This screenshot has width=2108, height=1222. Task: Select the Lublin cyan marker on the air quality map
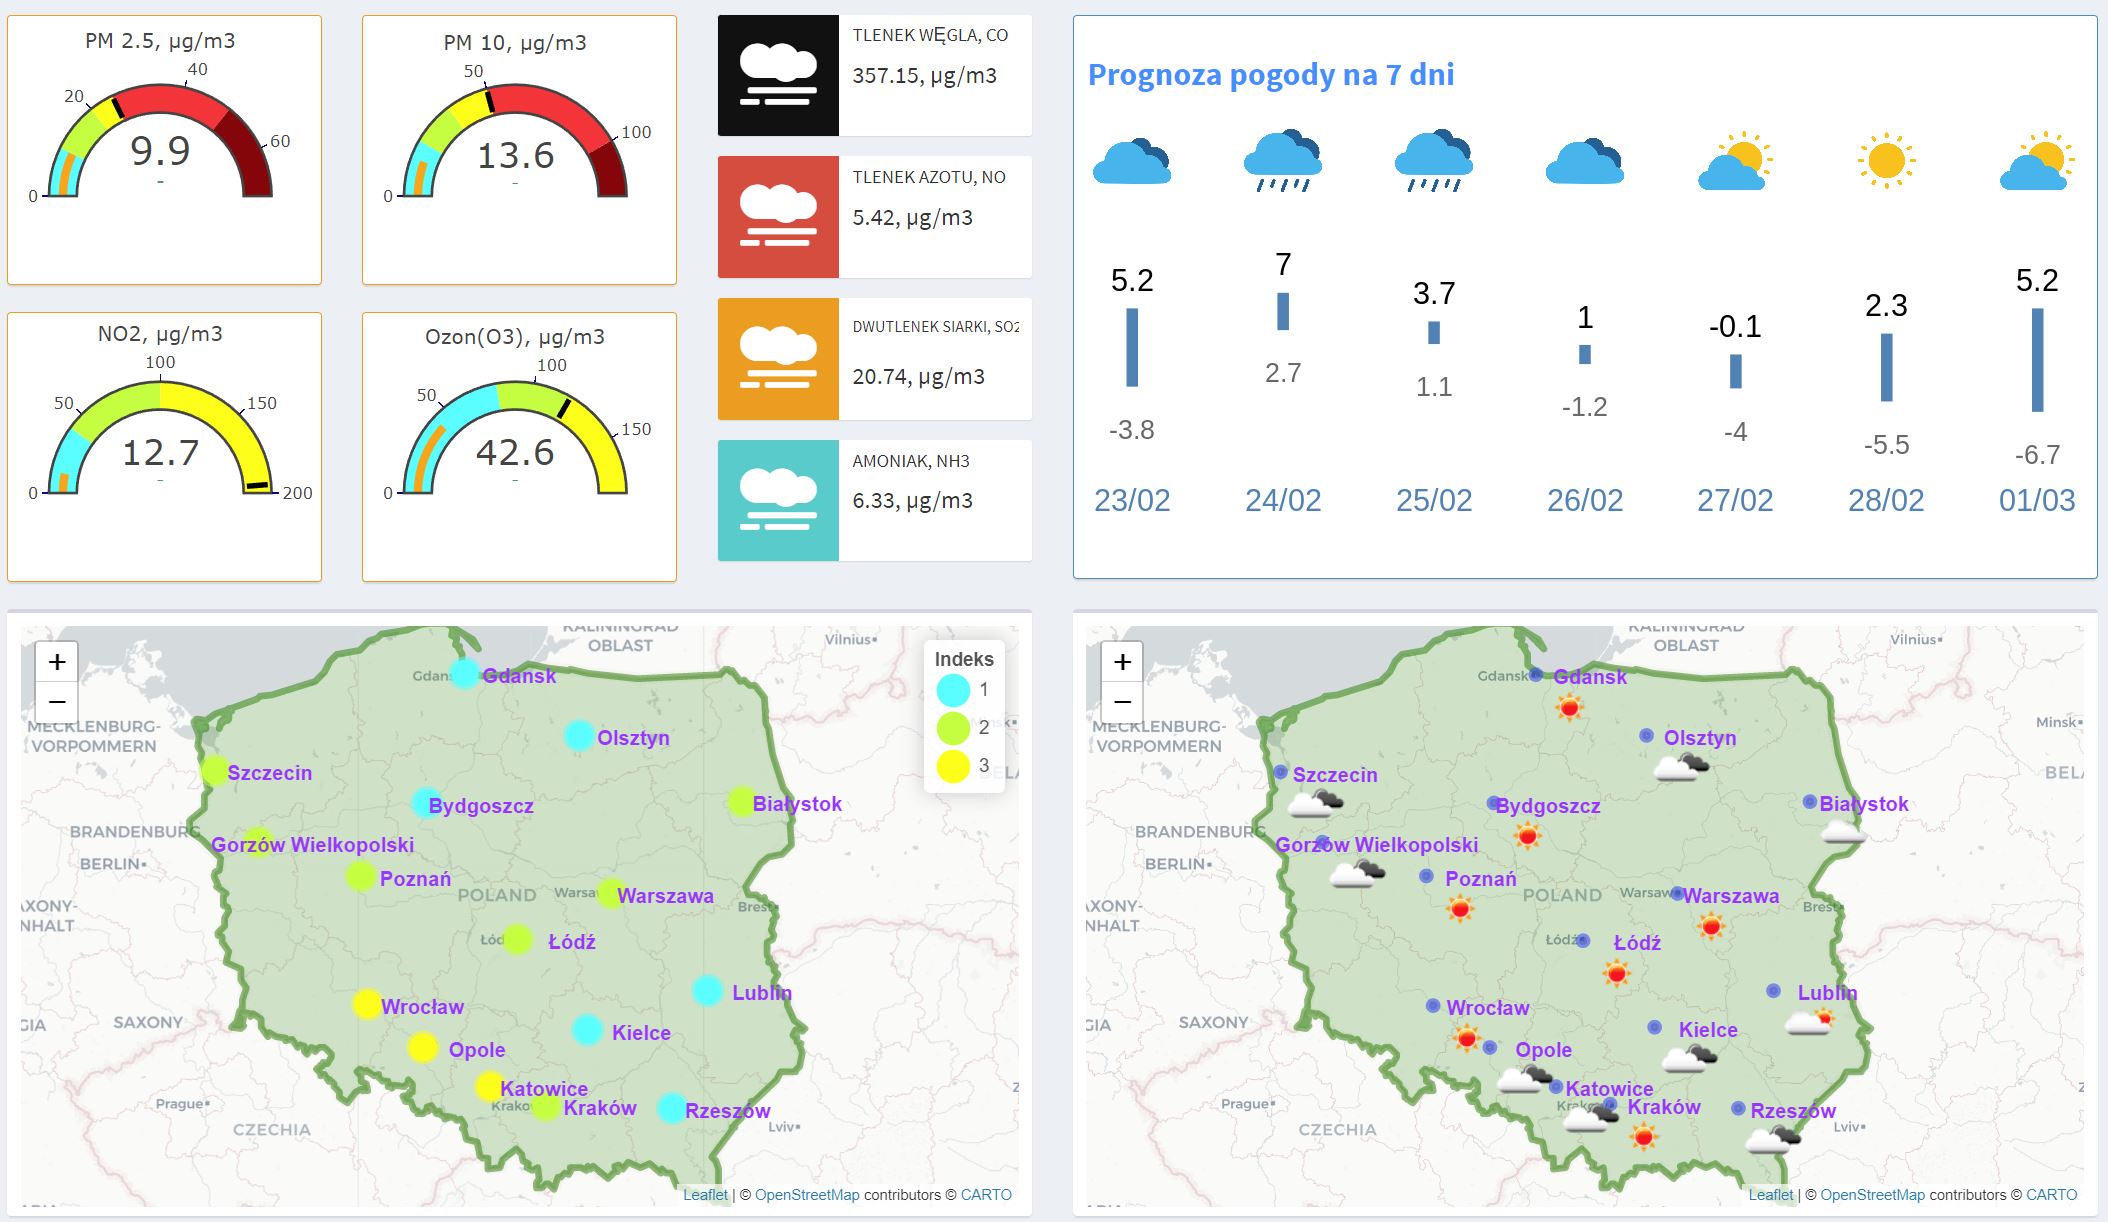coord(707,991)
